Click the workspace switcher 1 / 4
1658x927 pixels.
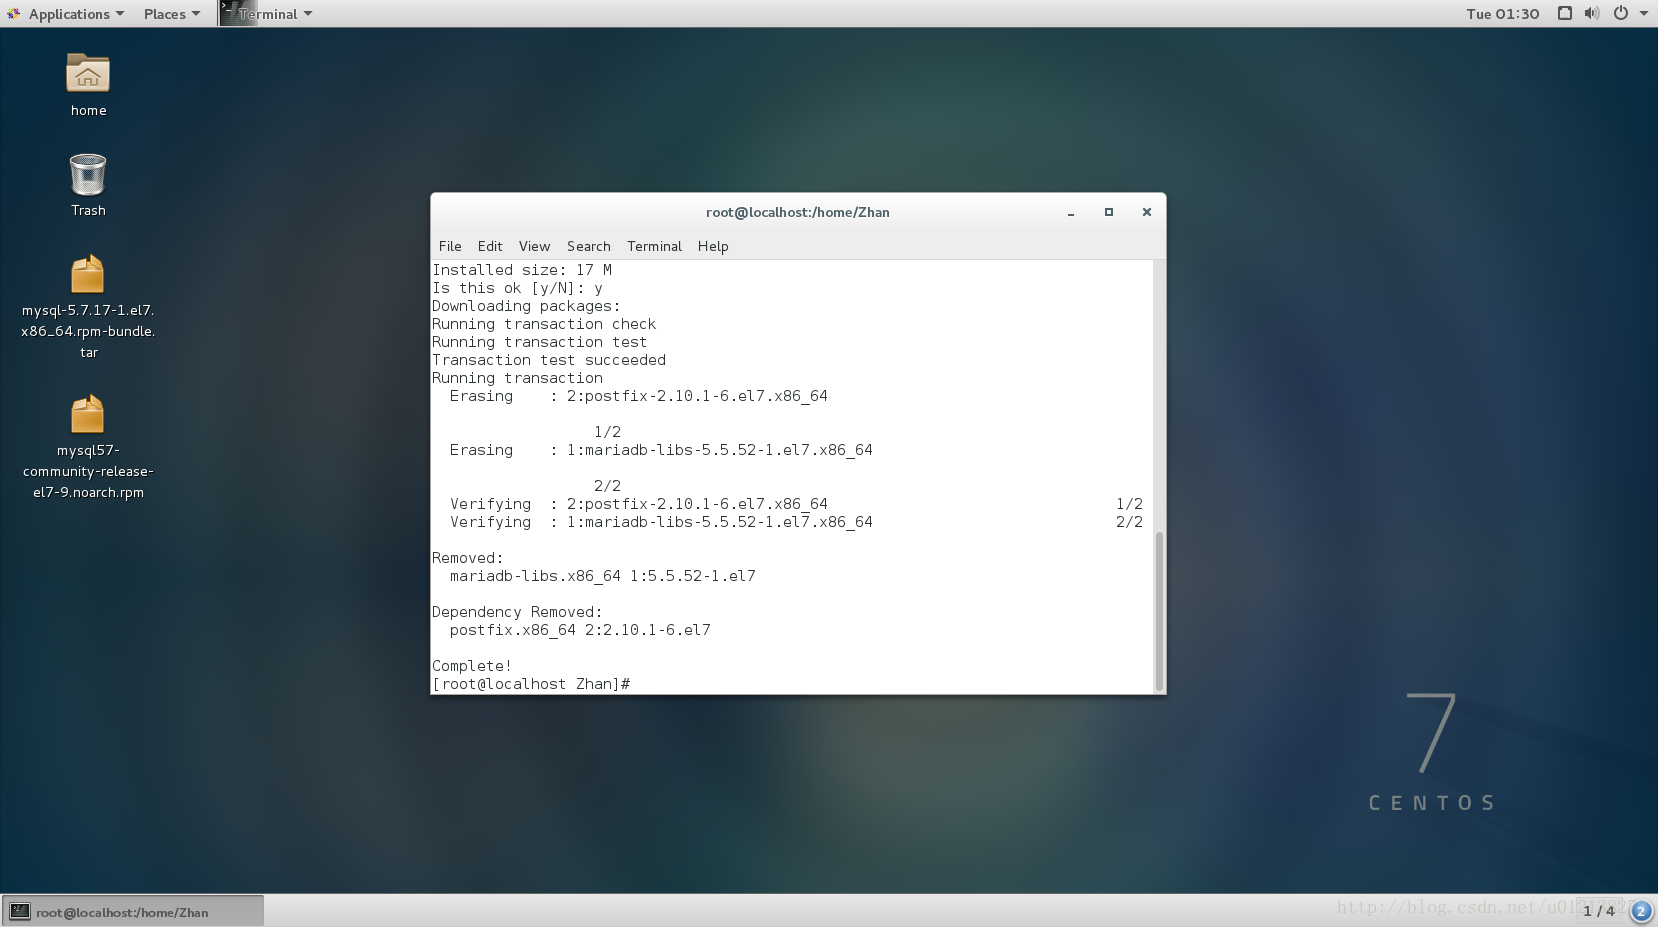point(1598,911)
